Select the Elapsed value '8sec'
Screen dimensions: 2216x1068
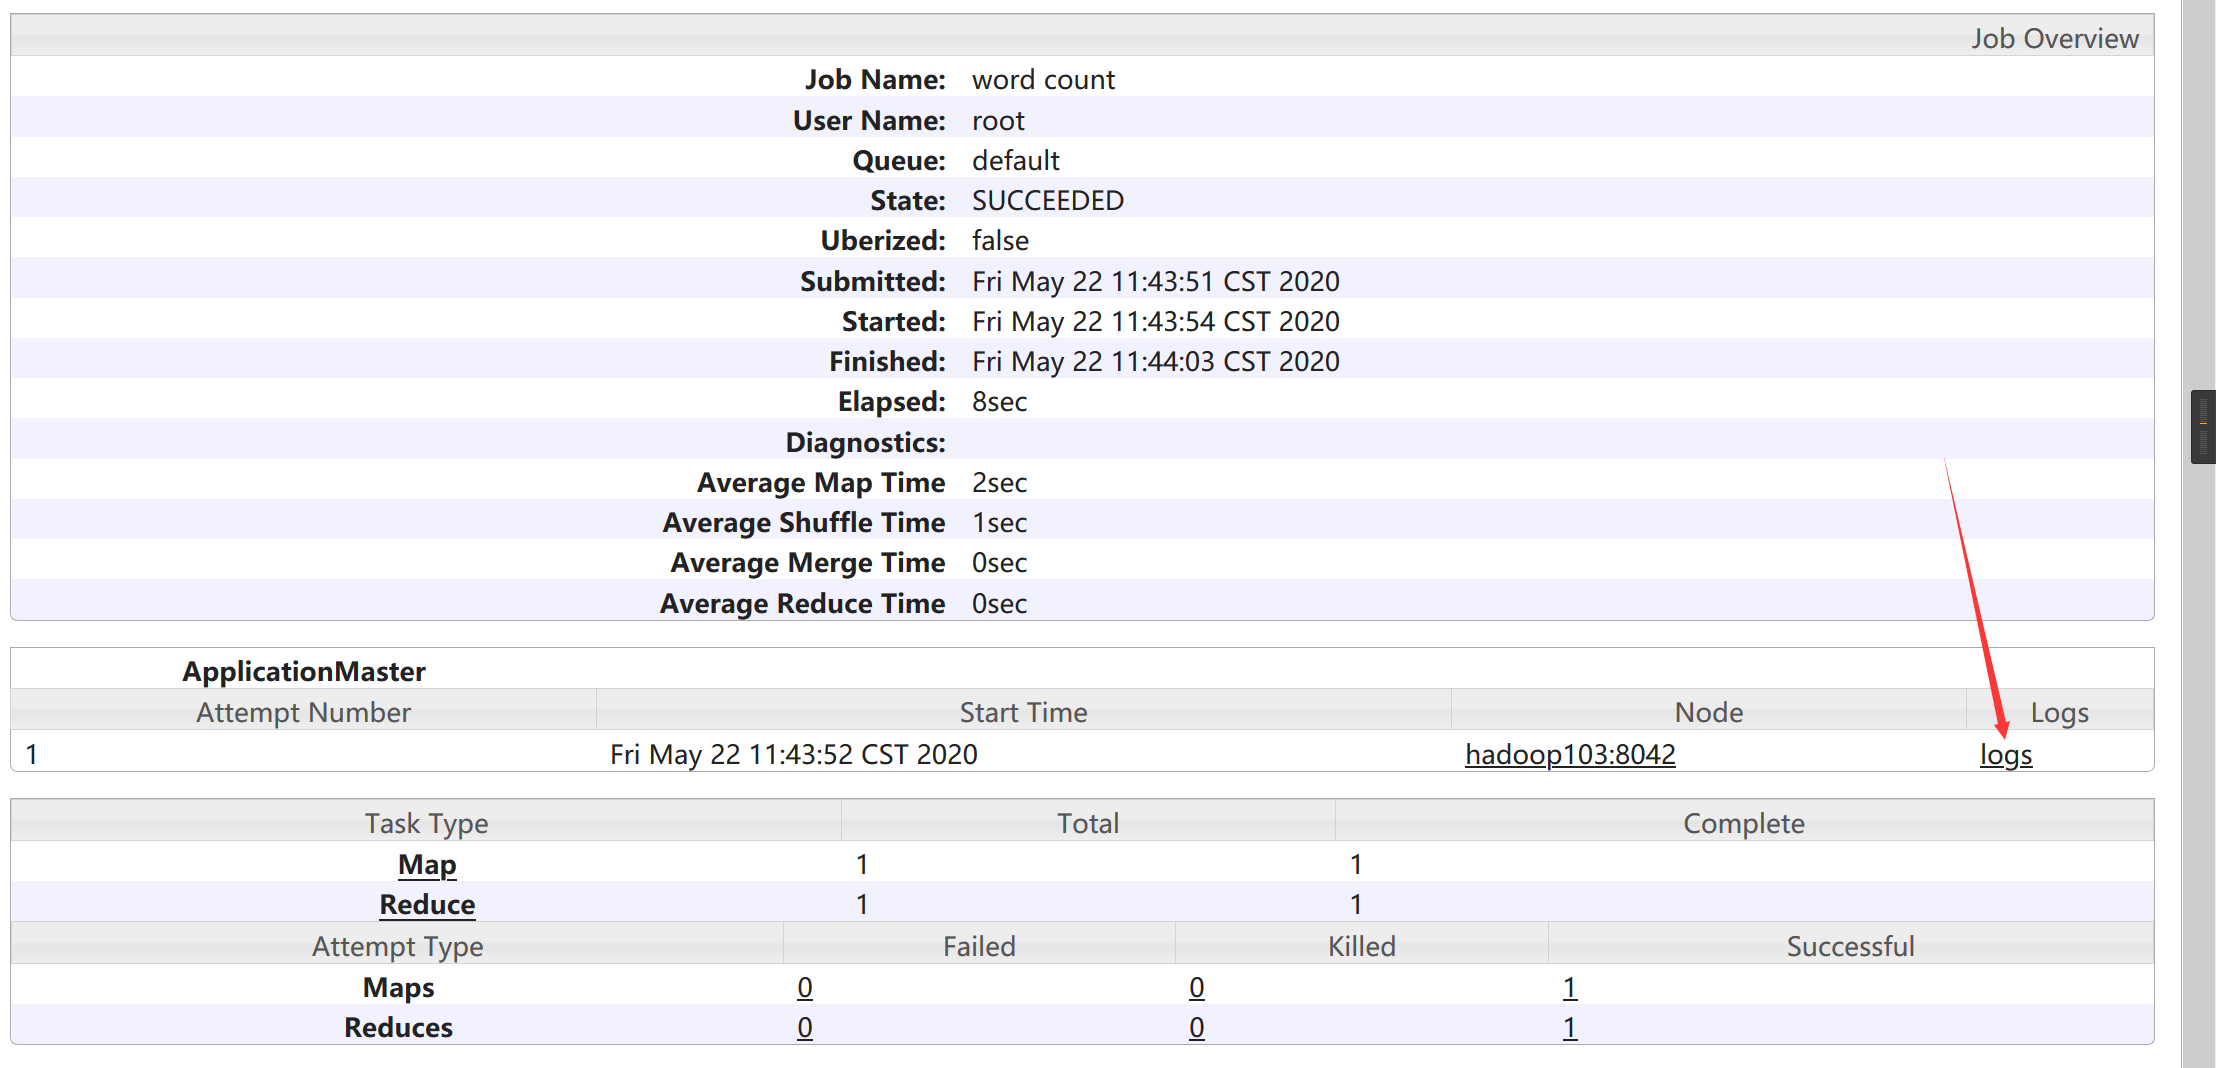pyautogui.click(x=999, y=401)
